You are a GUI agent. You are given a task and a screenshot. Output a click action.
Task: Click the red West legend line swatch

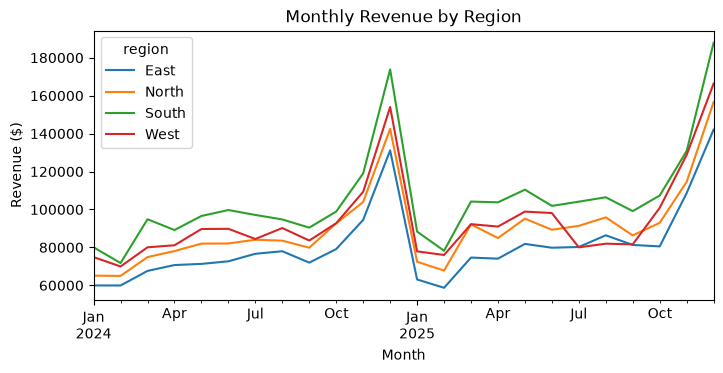click(x=120, y=134)
